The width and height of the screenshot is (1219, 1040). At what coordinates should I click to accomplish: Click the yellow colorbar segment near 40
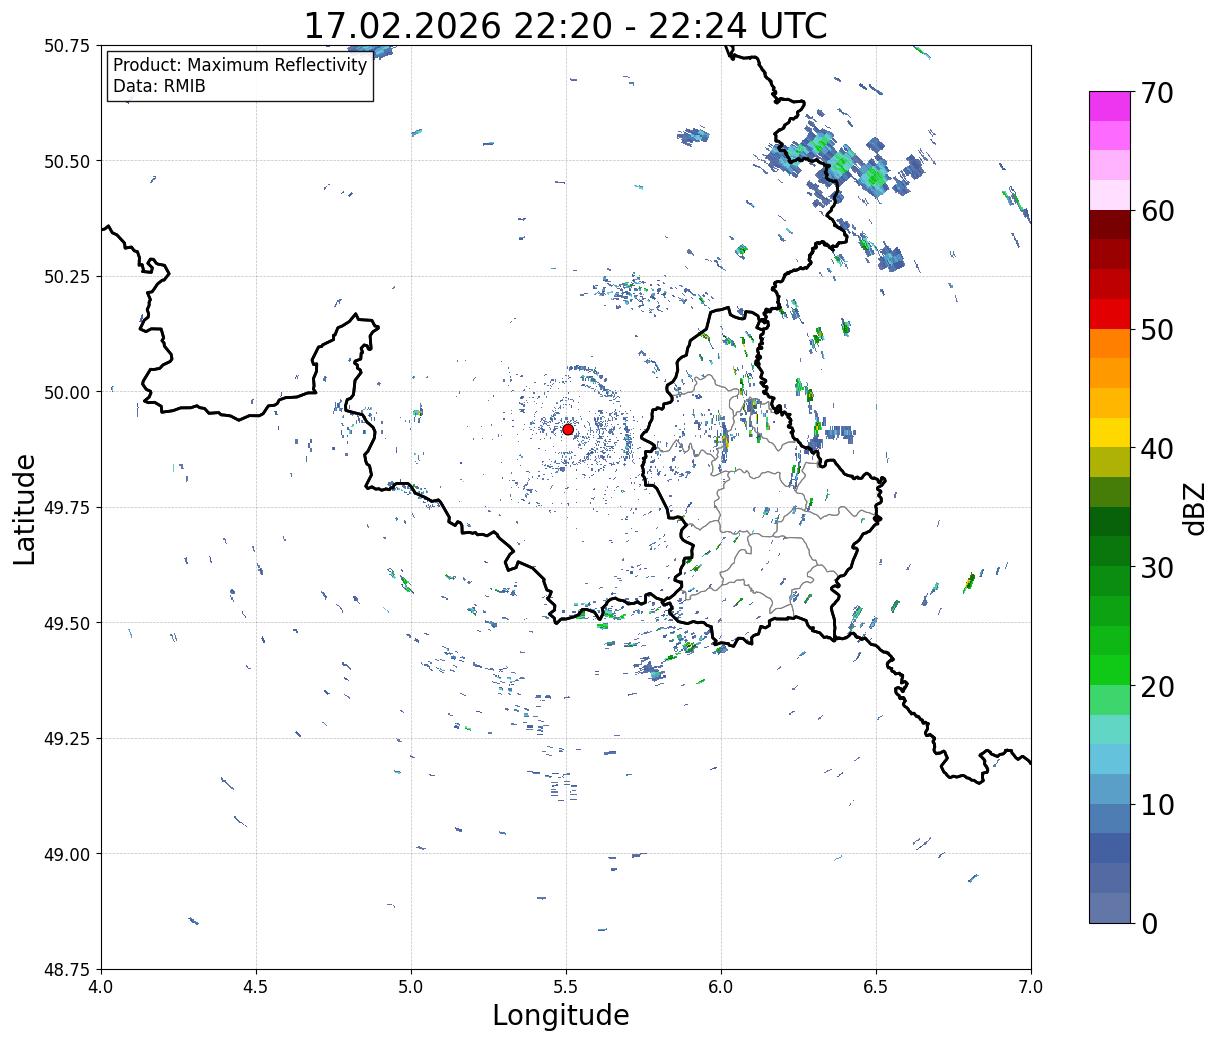[1110, 432]
